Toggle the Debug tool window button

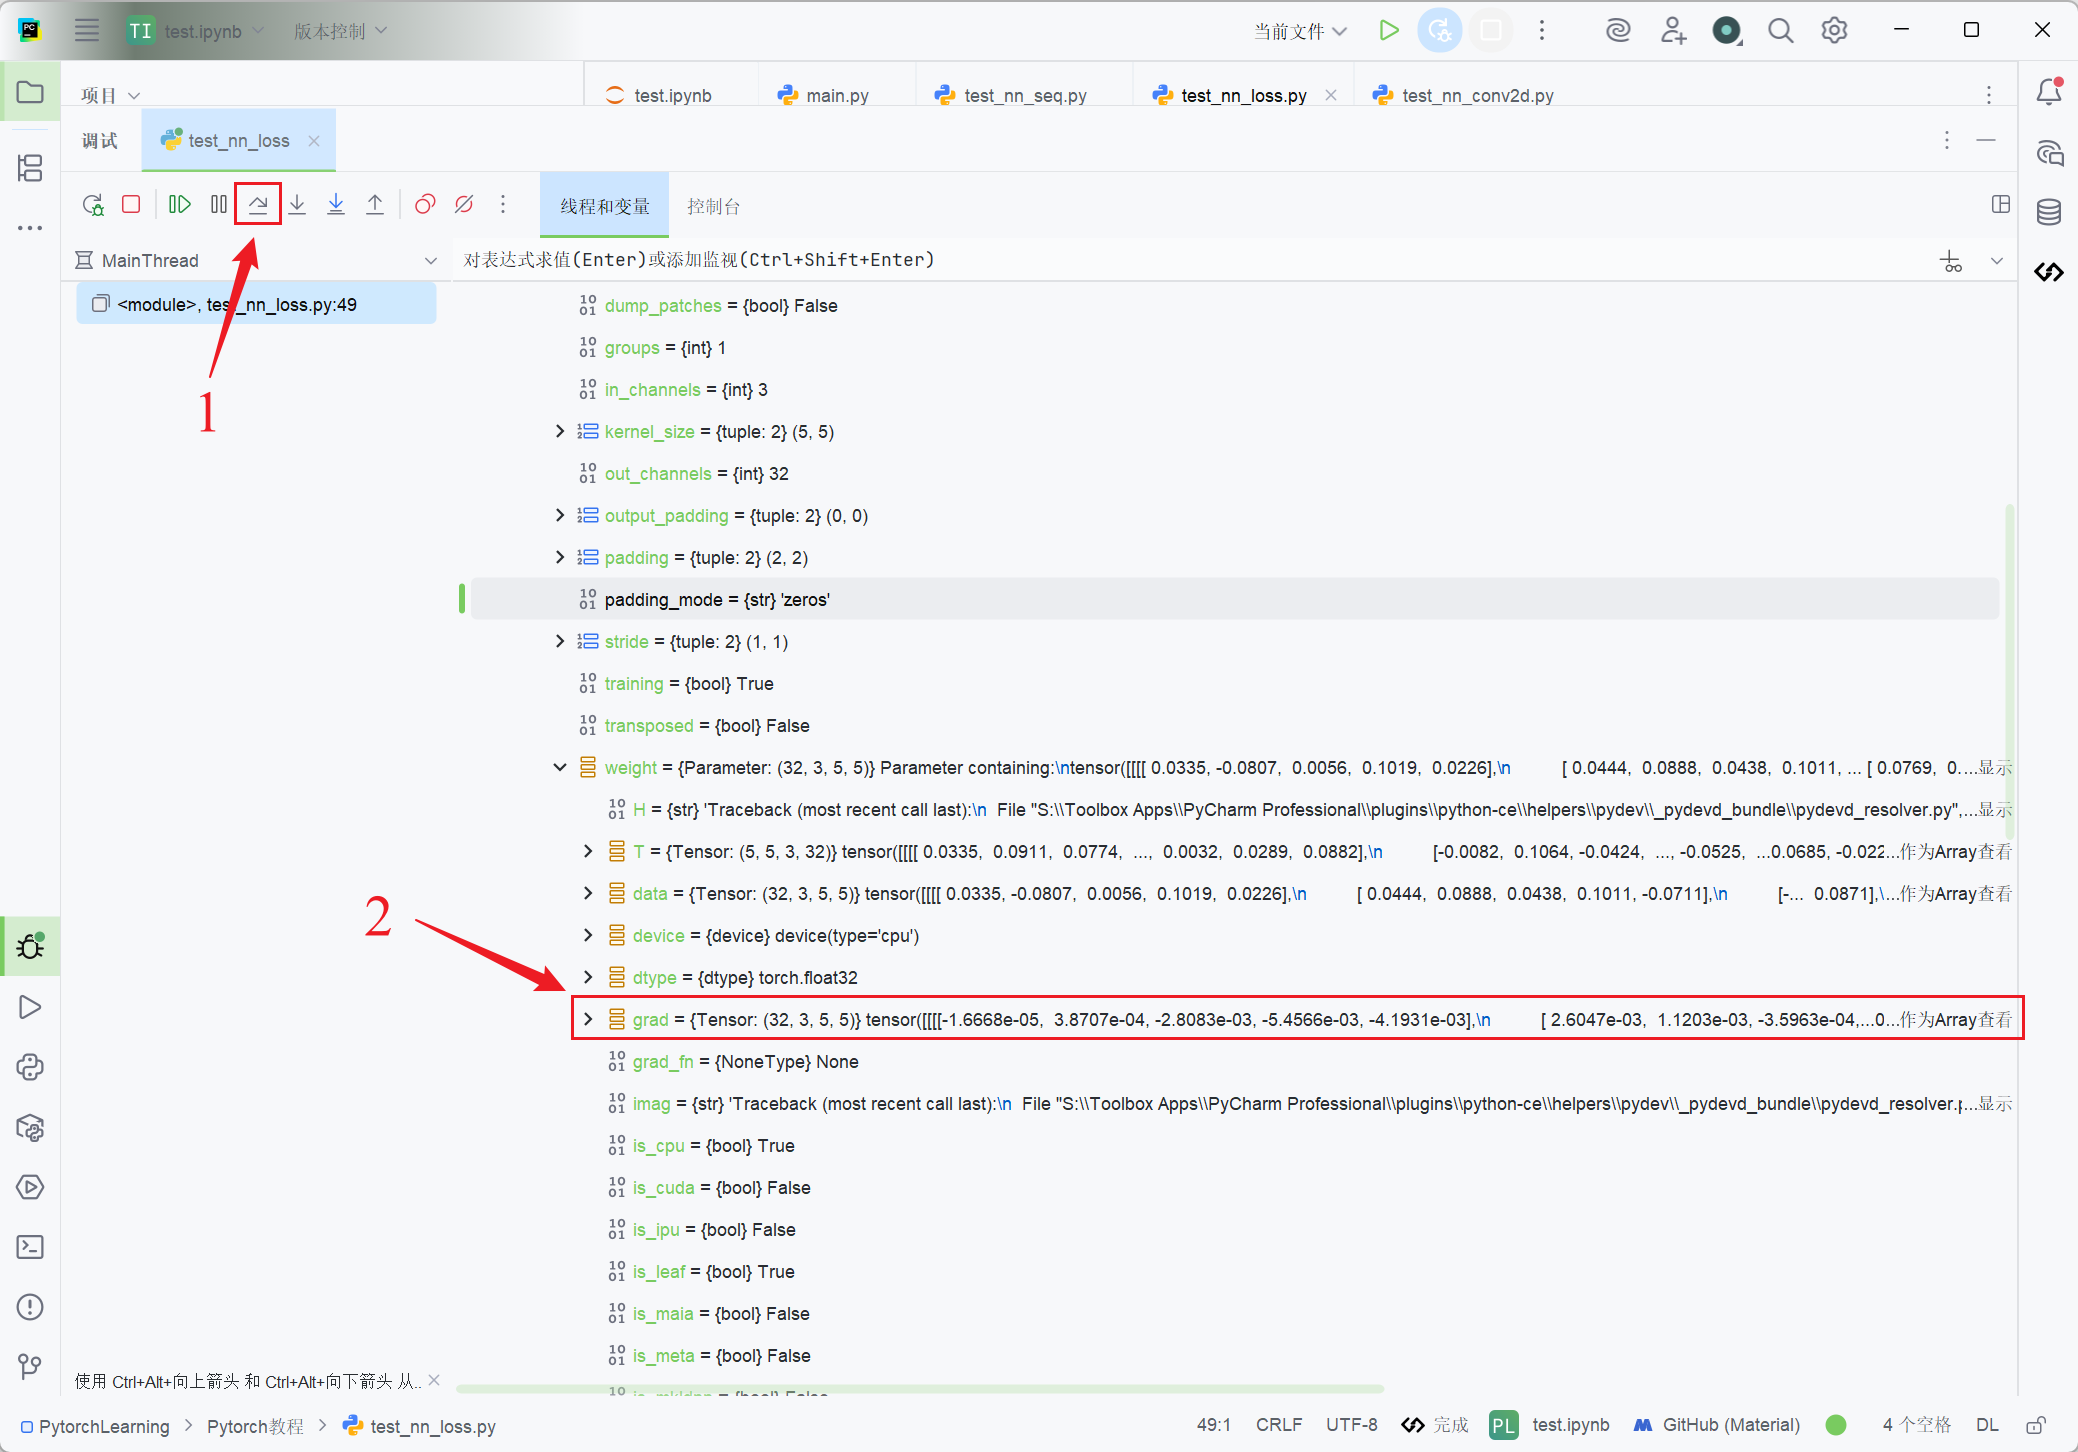pos(30,946)
